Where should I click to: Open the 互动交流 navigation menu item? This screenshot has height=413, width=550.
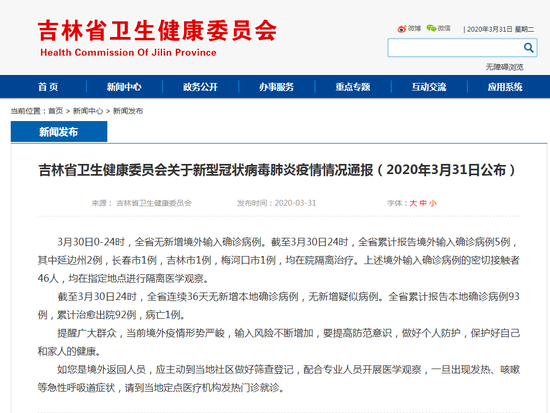point(429,87)
